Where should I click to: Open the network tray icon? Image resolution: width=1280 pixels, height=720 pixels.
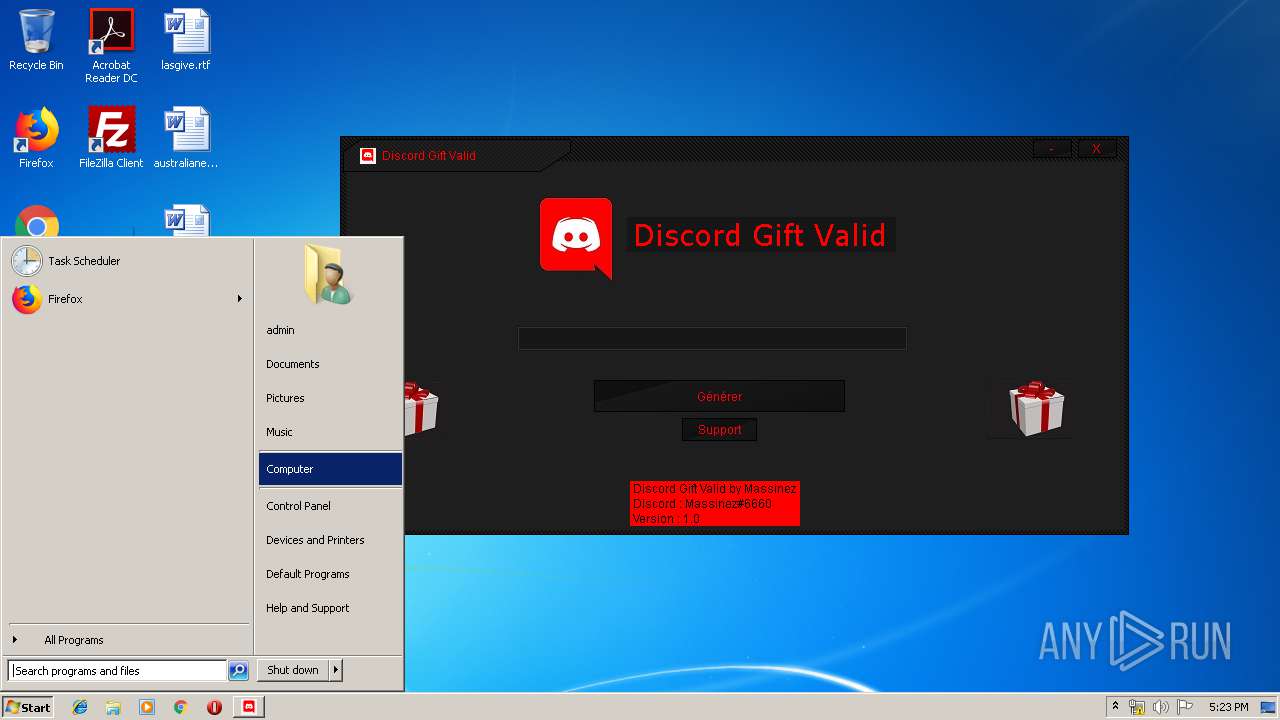point(1137,707)
